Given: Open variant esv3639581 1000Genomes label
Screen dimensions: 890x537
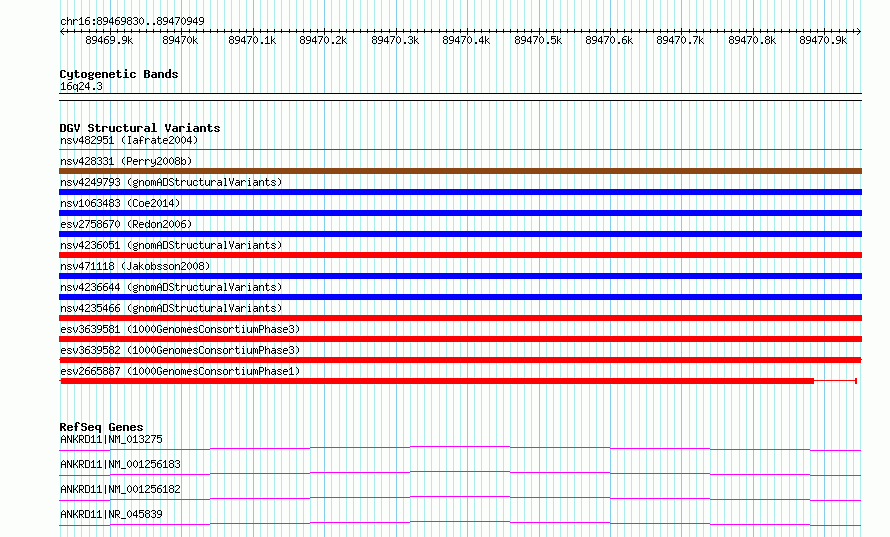Looking at the screenshot, I should [180, 329].
